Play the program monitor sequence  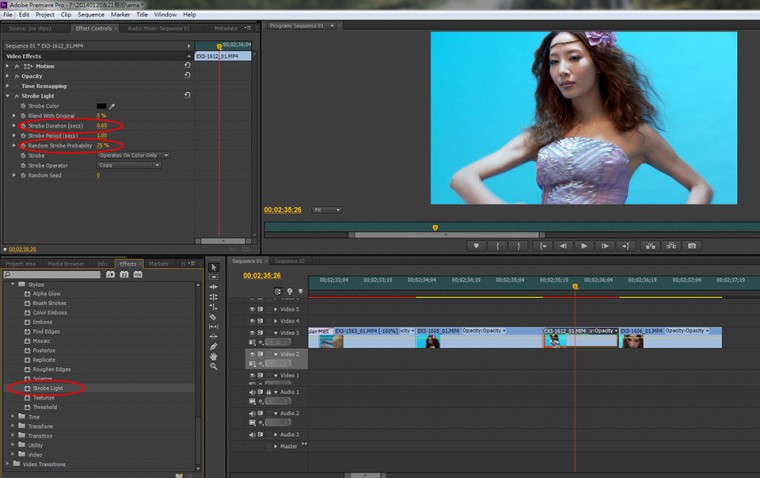pos(584,245)
